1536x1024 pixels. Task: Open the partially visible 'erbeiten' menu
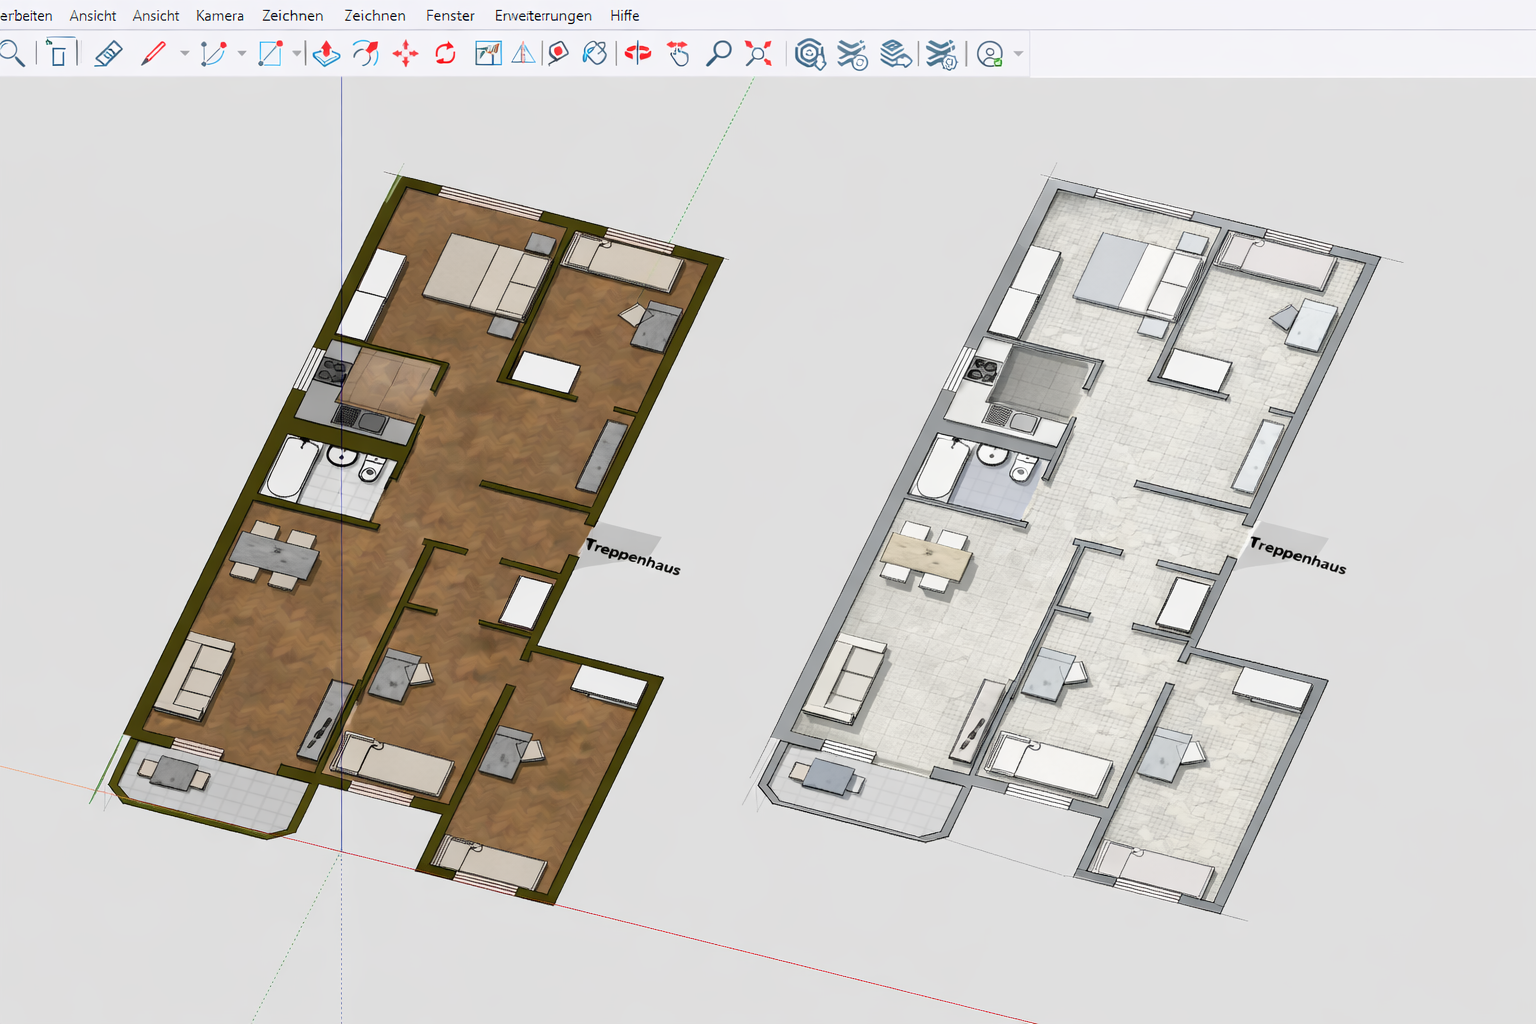coord(26,16)
